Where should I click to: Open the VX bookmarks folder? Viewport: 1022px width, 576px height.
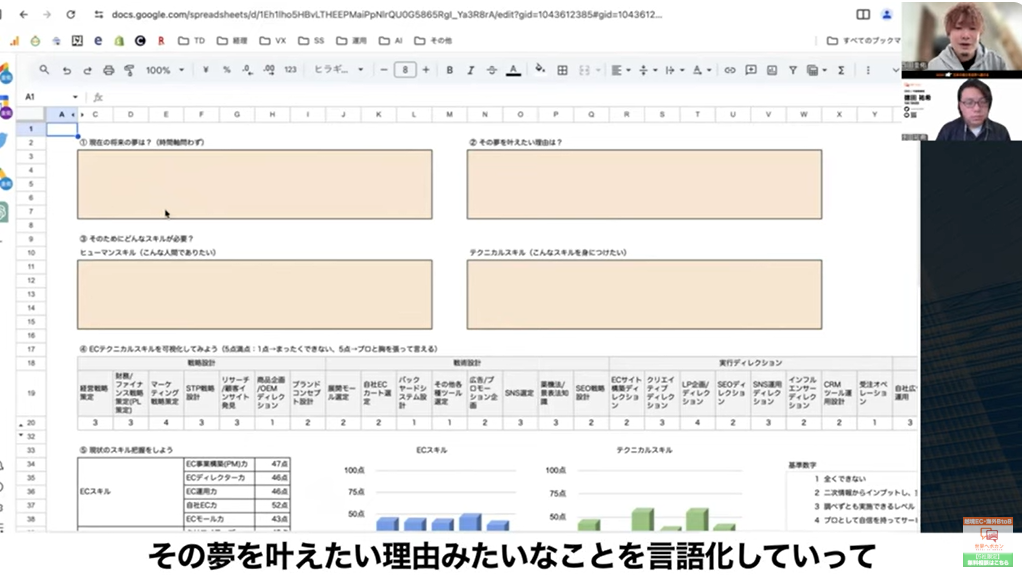[x=273, y=40]
